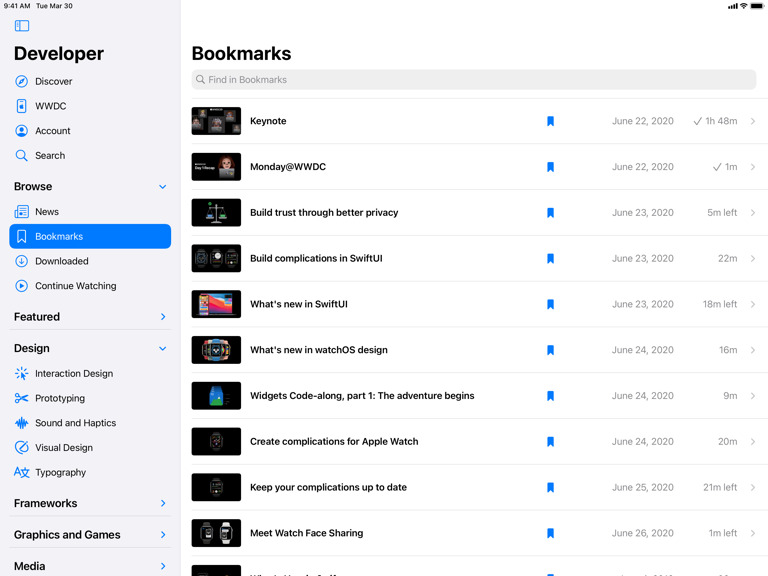Open the Downloaded arrow icon
Screen dimensions: 768x576
coord(22,261)
